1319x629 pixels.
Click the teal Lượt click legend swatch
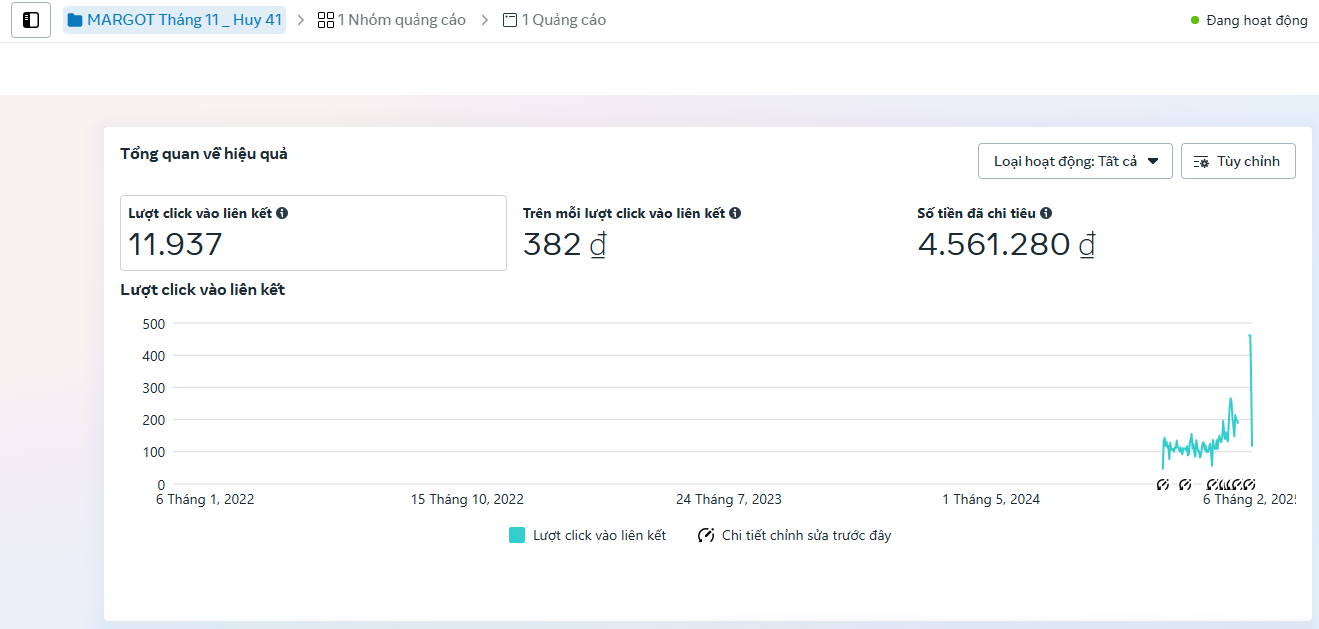click(x=517, y=535)
